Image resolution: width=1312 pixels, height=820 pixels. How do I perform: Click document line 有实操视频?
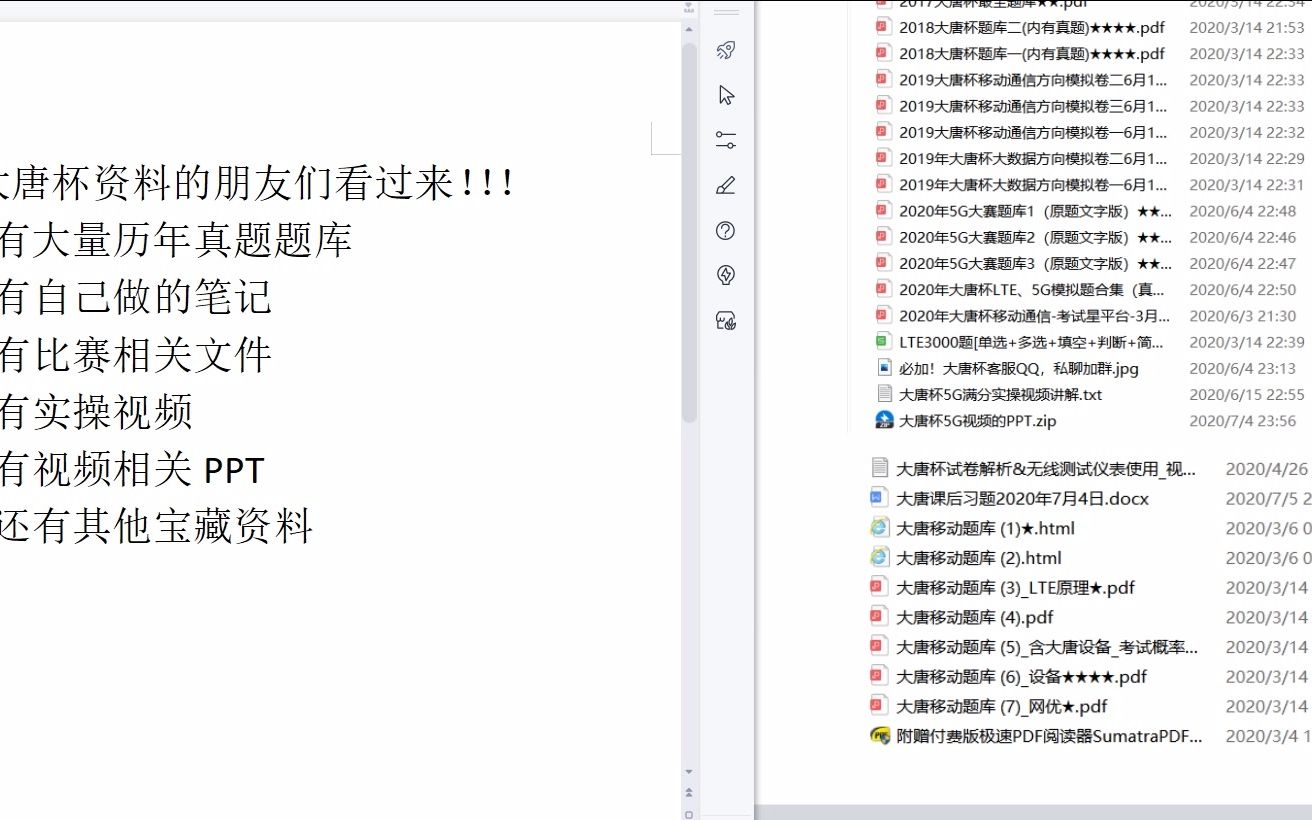tap(96, 411)
